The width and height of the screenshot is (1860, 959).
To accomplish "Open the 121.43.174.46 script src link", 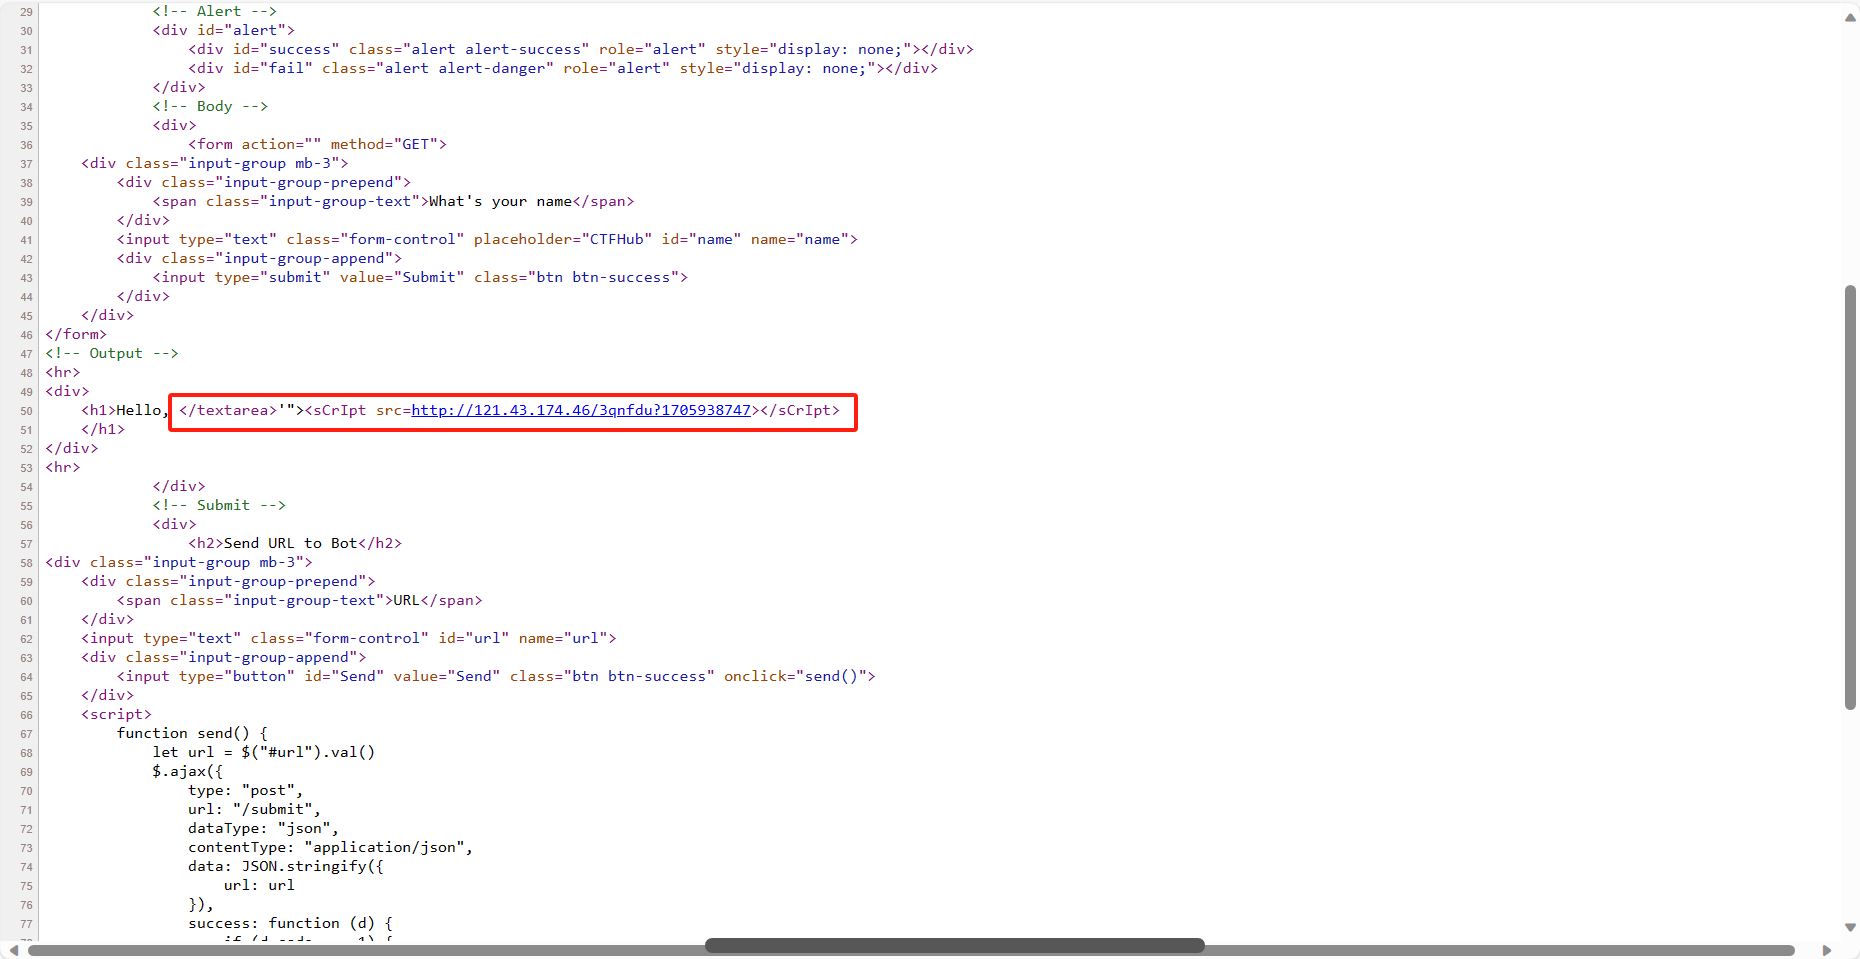I will (x=581, y=410).
